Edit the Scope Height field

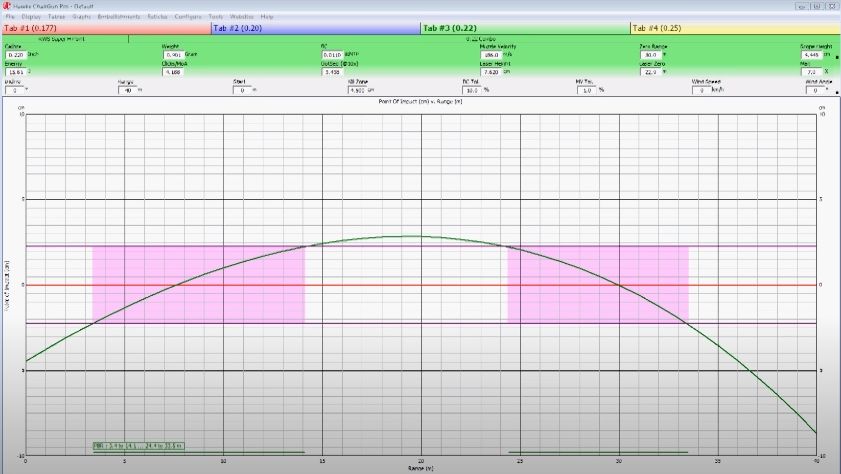(811, 55)
